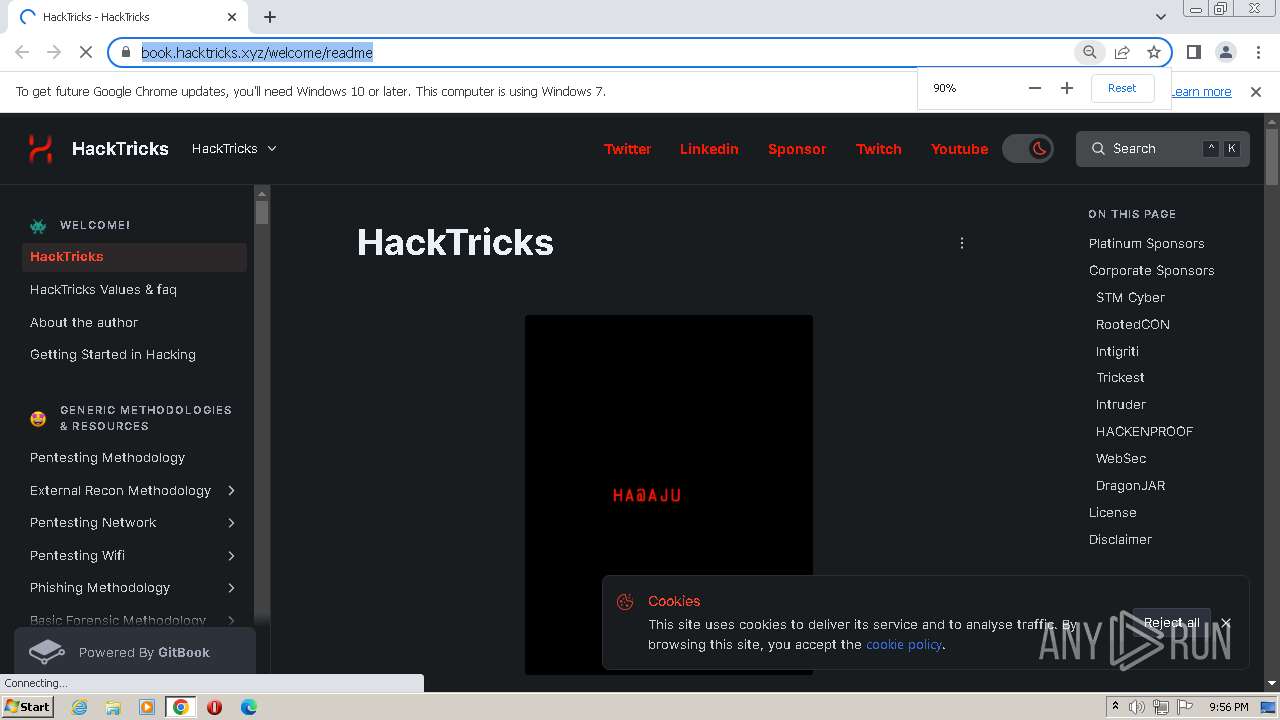This screenshot has height=720, width=1280.
Task: Select HackTricks in the sidebar
Action: point(134,257)
